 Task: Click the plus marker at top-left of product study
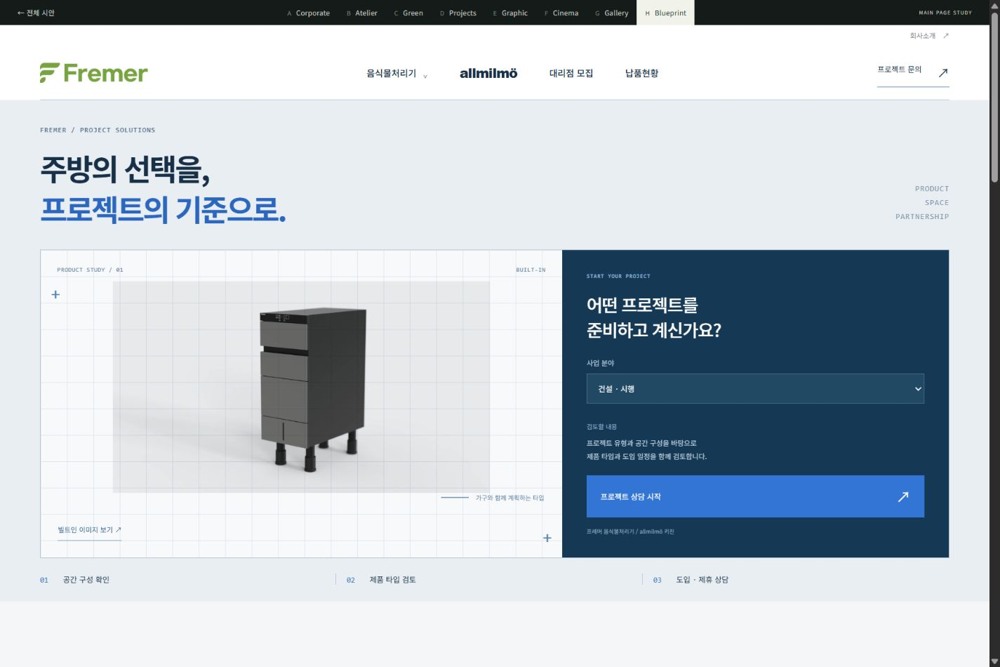(x=55, y=295)
